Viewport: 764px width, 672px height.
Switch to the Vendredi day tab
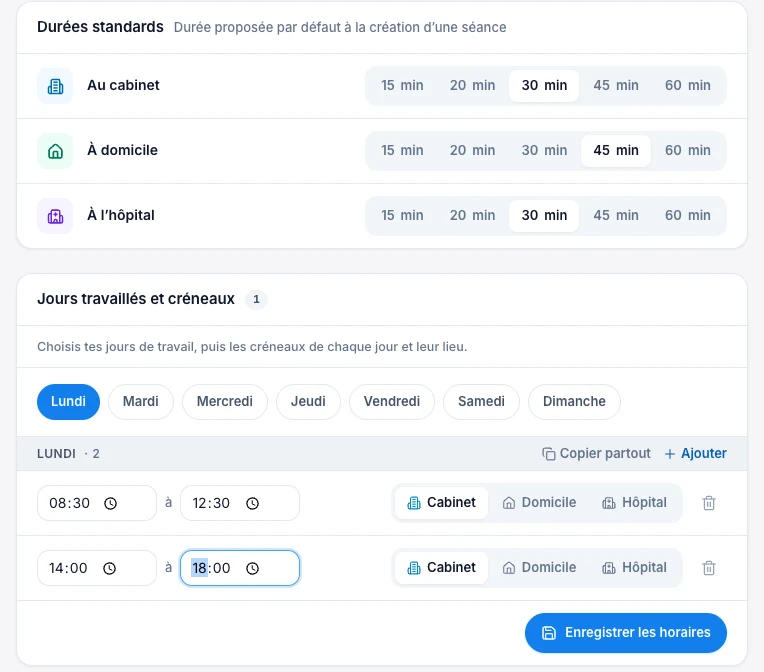tap(392, 402)
